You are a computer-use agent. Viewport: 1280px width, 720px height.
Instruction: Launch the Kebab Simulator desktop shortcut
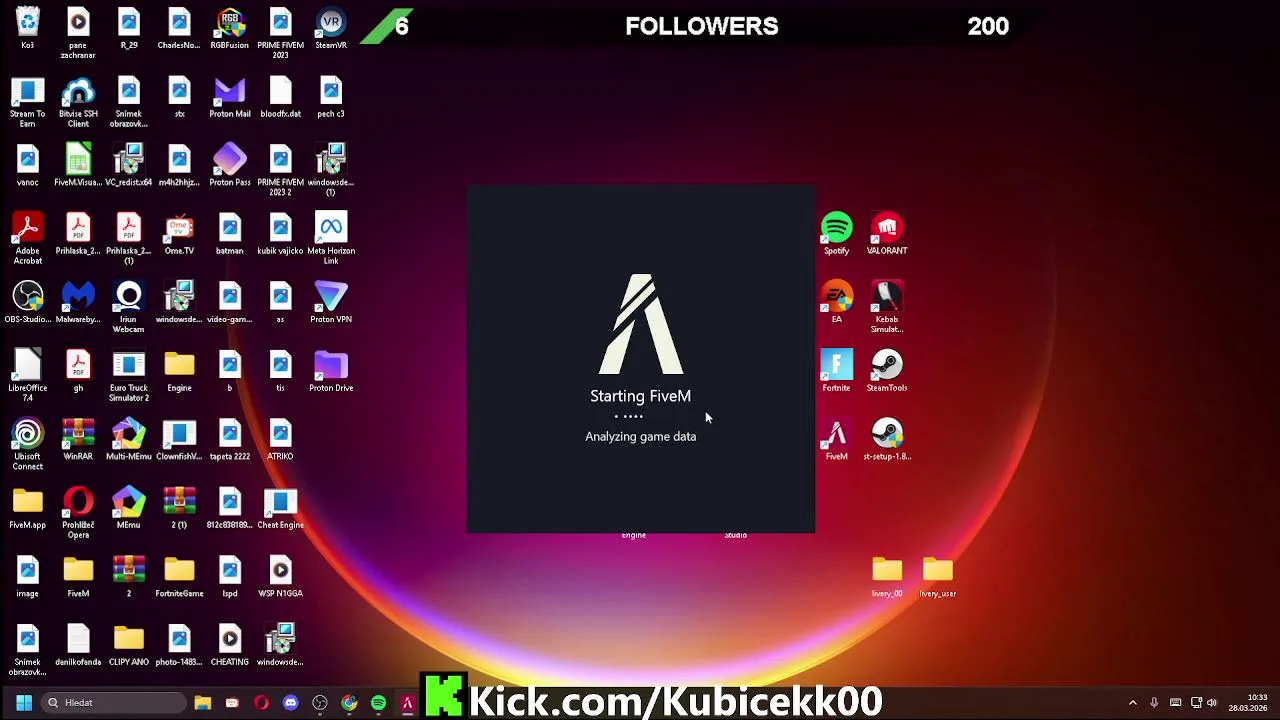(x=887, y=308)
